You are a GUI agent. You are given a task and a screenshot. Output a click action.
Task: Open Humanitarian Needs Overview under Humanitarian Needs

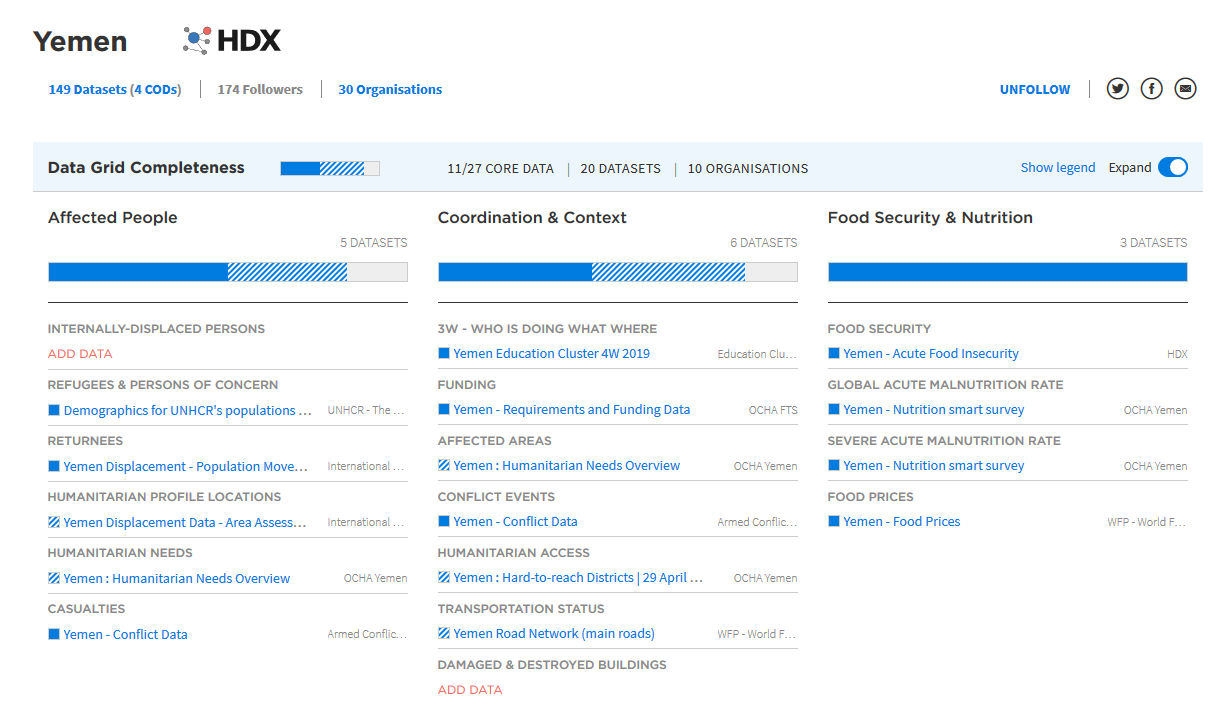coord(177,578)
